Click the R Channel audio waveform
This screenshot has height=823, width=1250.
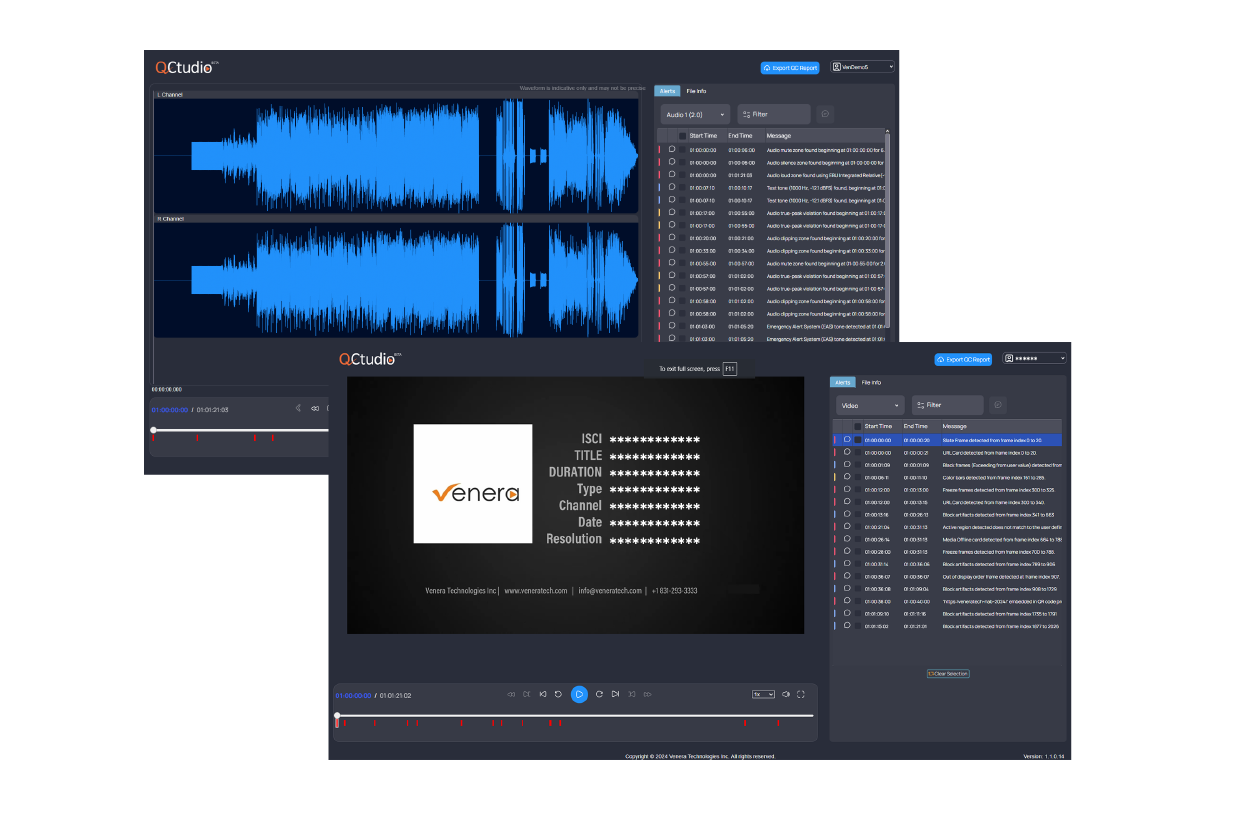pos(396,280)
